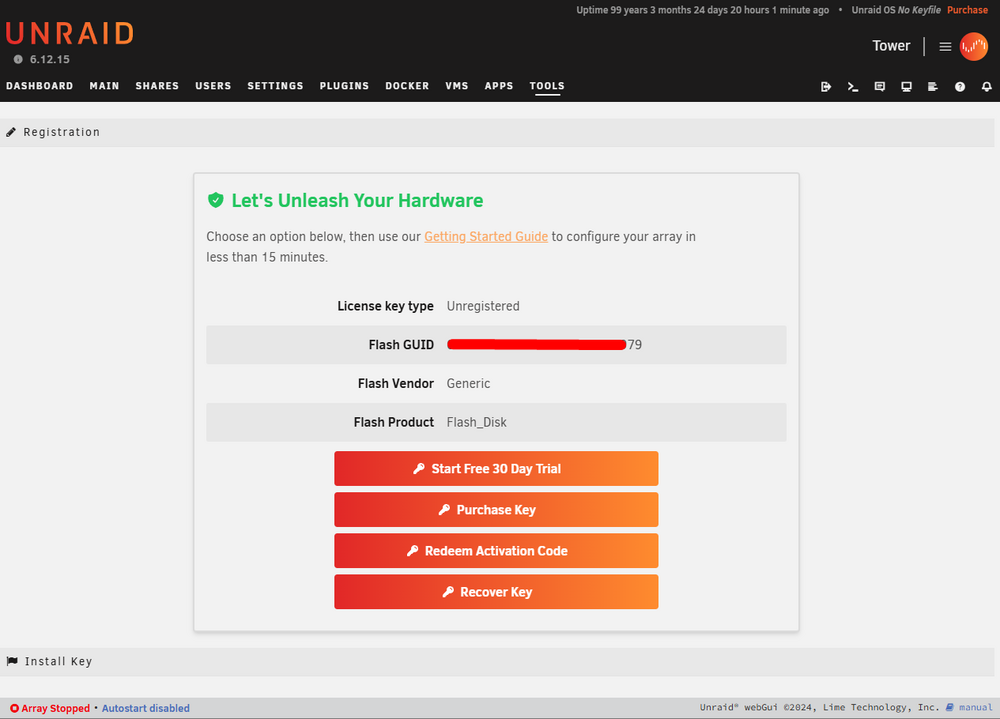This screenshot has width=1000, height=719.
Task: Click the Unraid OS No Keyfile text
Action: pos(896,10)
